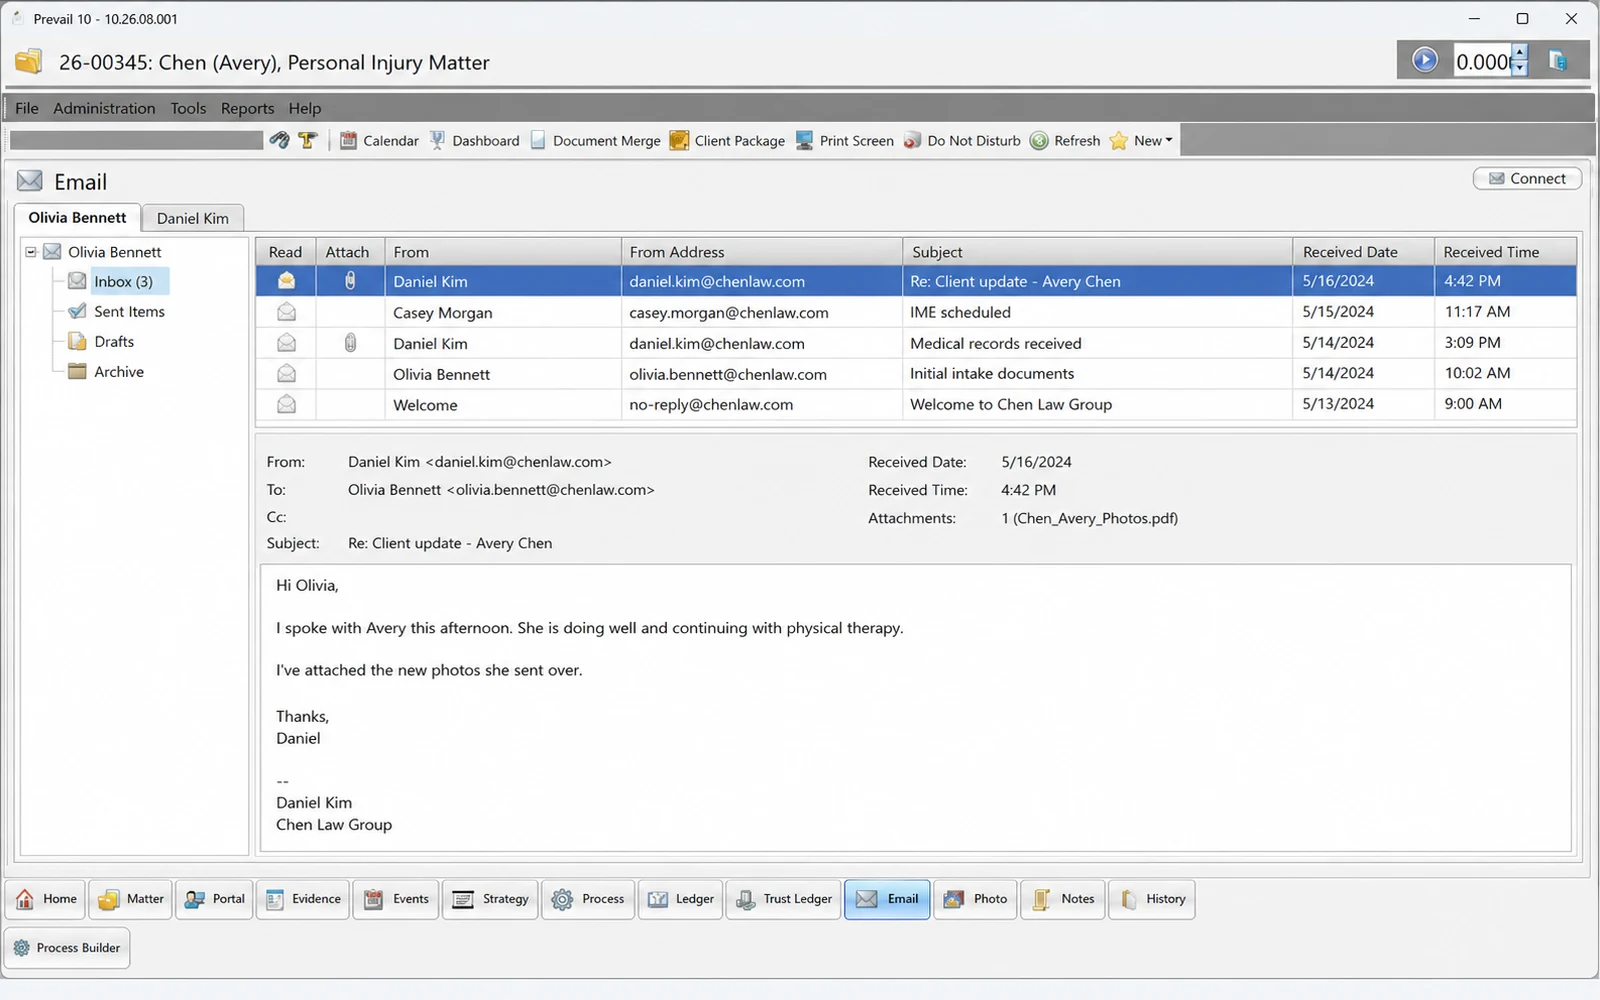The width and height of the screenshot is (1600, 1000).
Task: Select the Medical records received subject cell
Action: click(x=1098, y=343)
